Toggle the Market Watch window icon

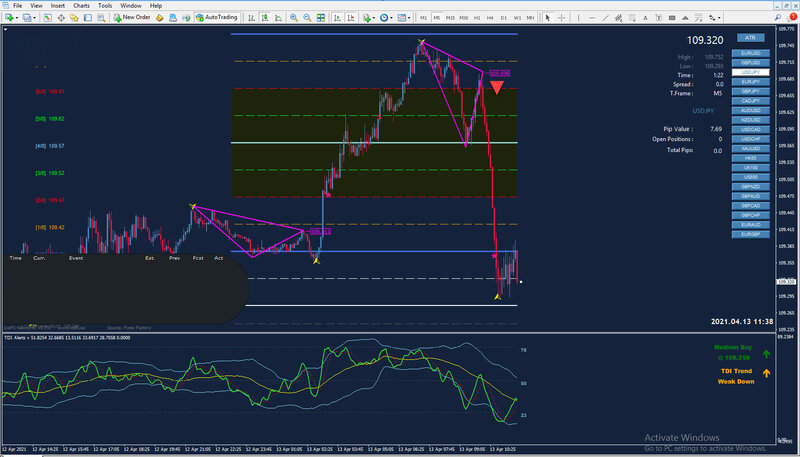[47, 18]
